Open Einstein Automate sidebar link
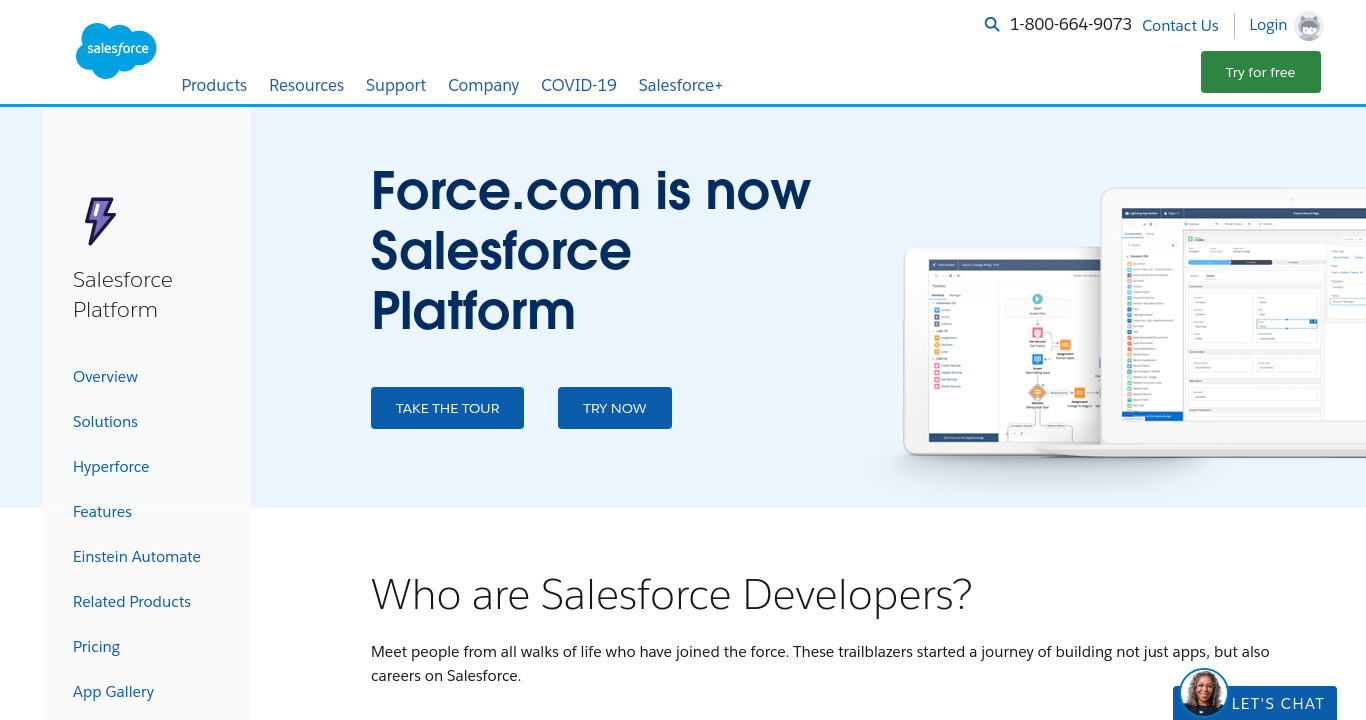The width and height of the screenshot is (1366, 720). pos(137,557)
